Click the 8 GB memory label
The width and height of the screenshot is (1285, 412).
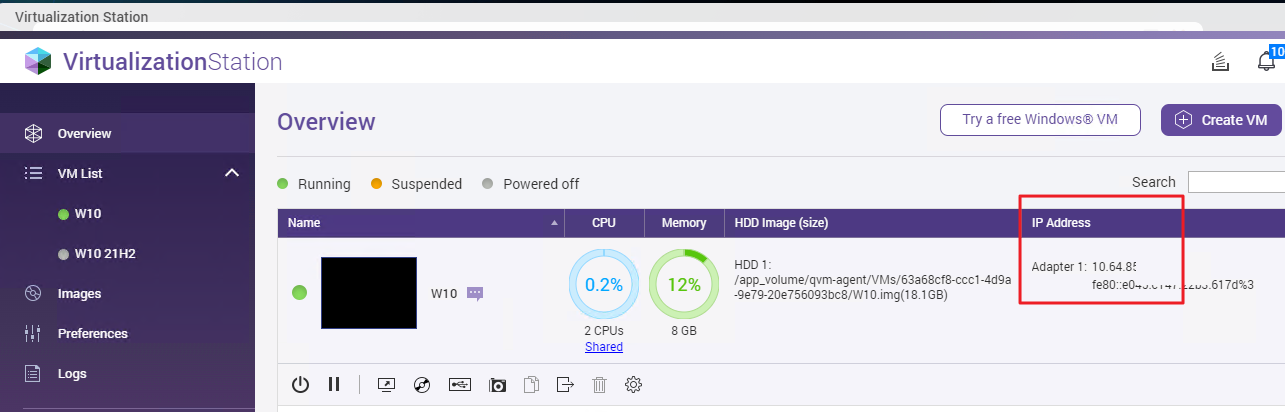684,331
